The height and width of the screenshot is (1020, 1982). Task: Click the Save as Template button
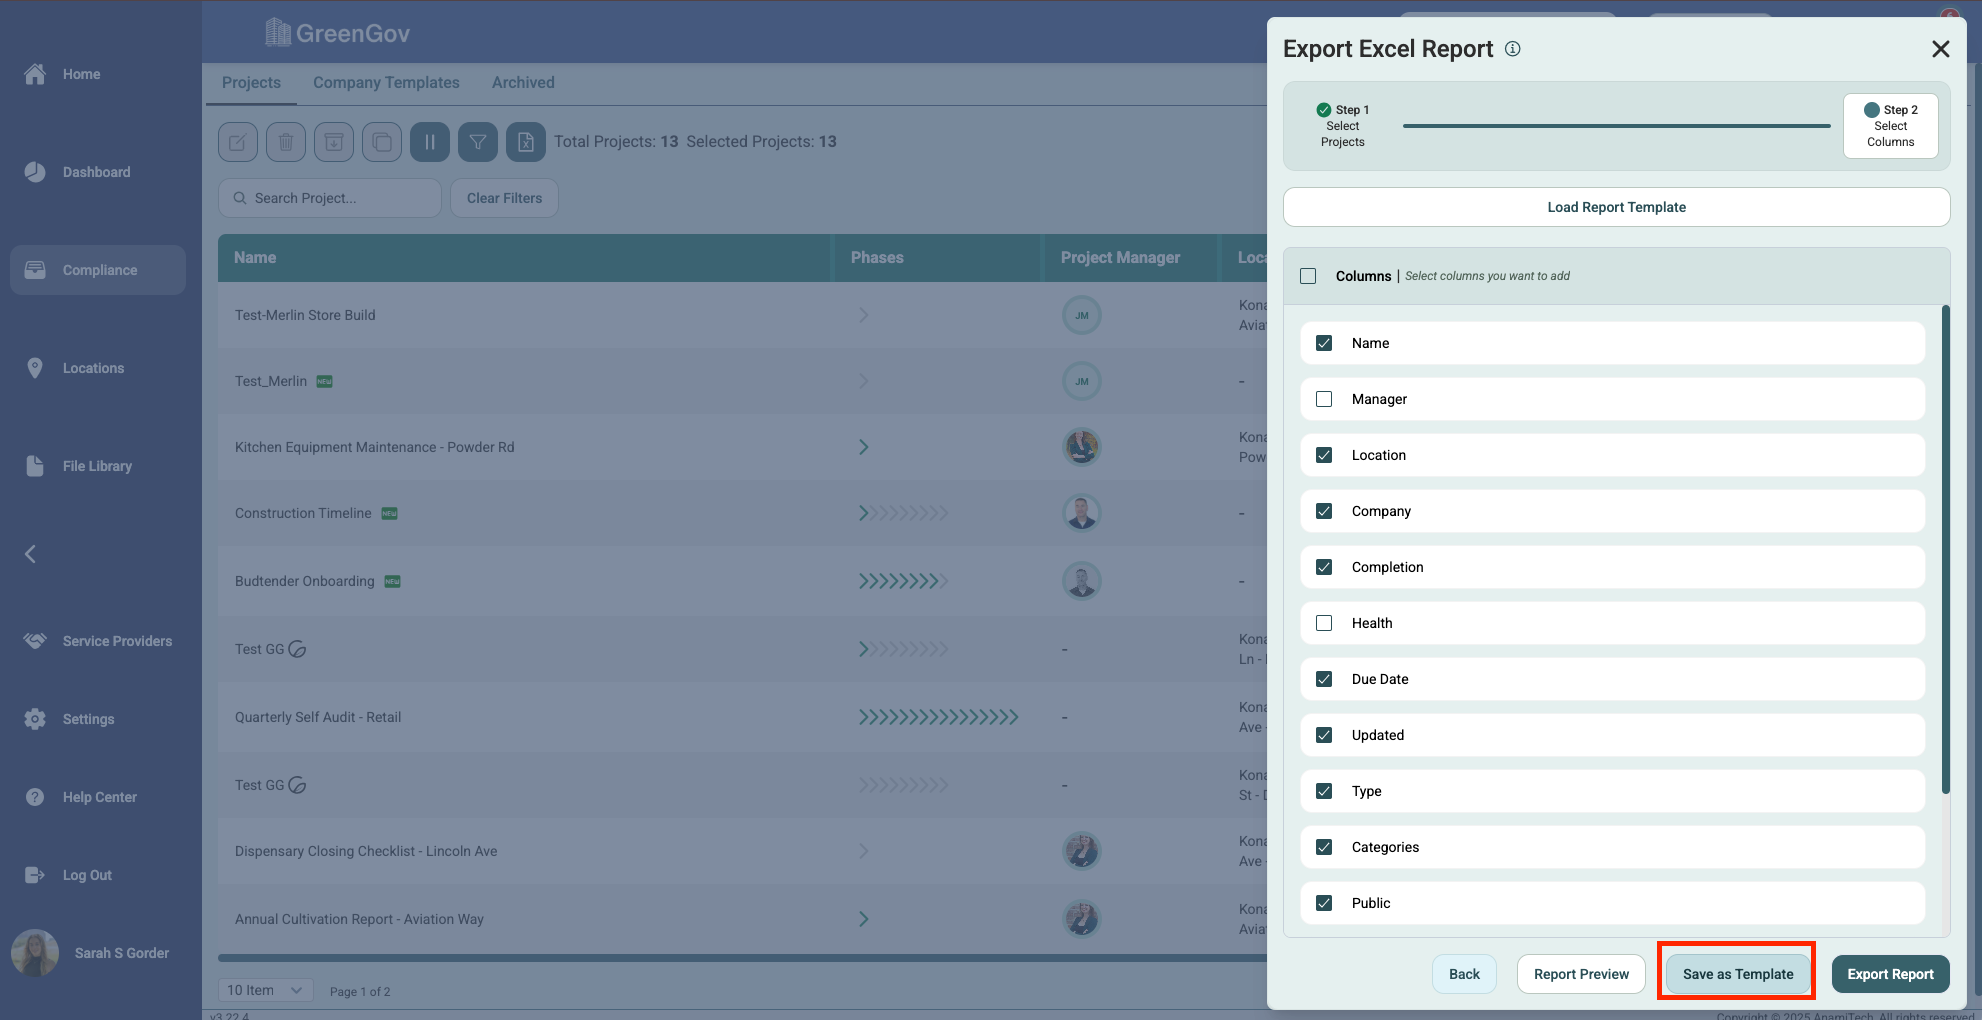(1737, 974)
